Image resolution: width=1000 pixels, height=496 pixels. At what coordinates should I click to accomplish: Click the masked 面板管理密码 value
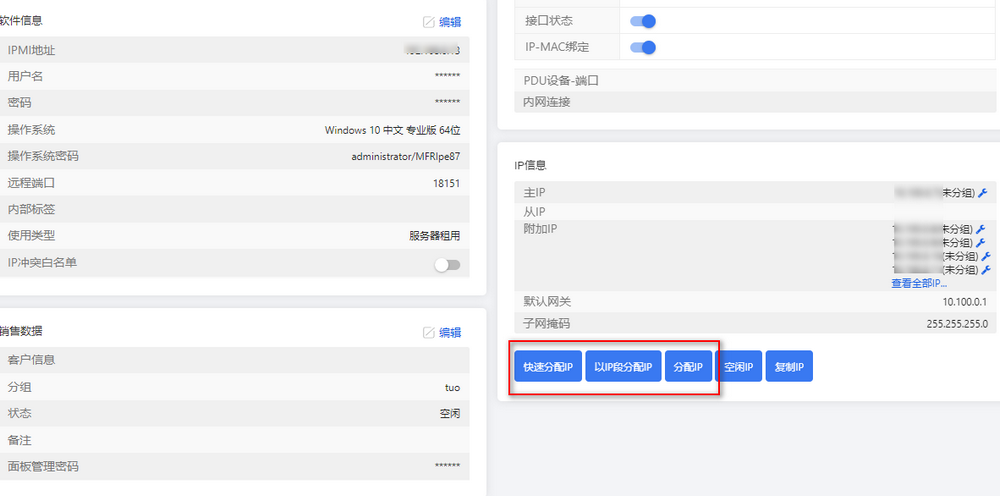click(447, 467)
